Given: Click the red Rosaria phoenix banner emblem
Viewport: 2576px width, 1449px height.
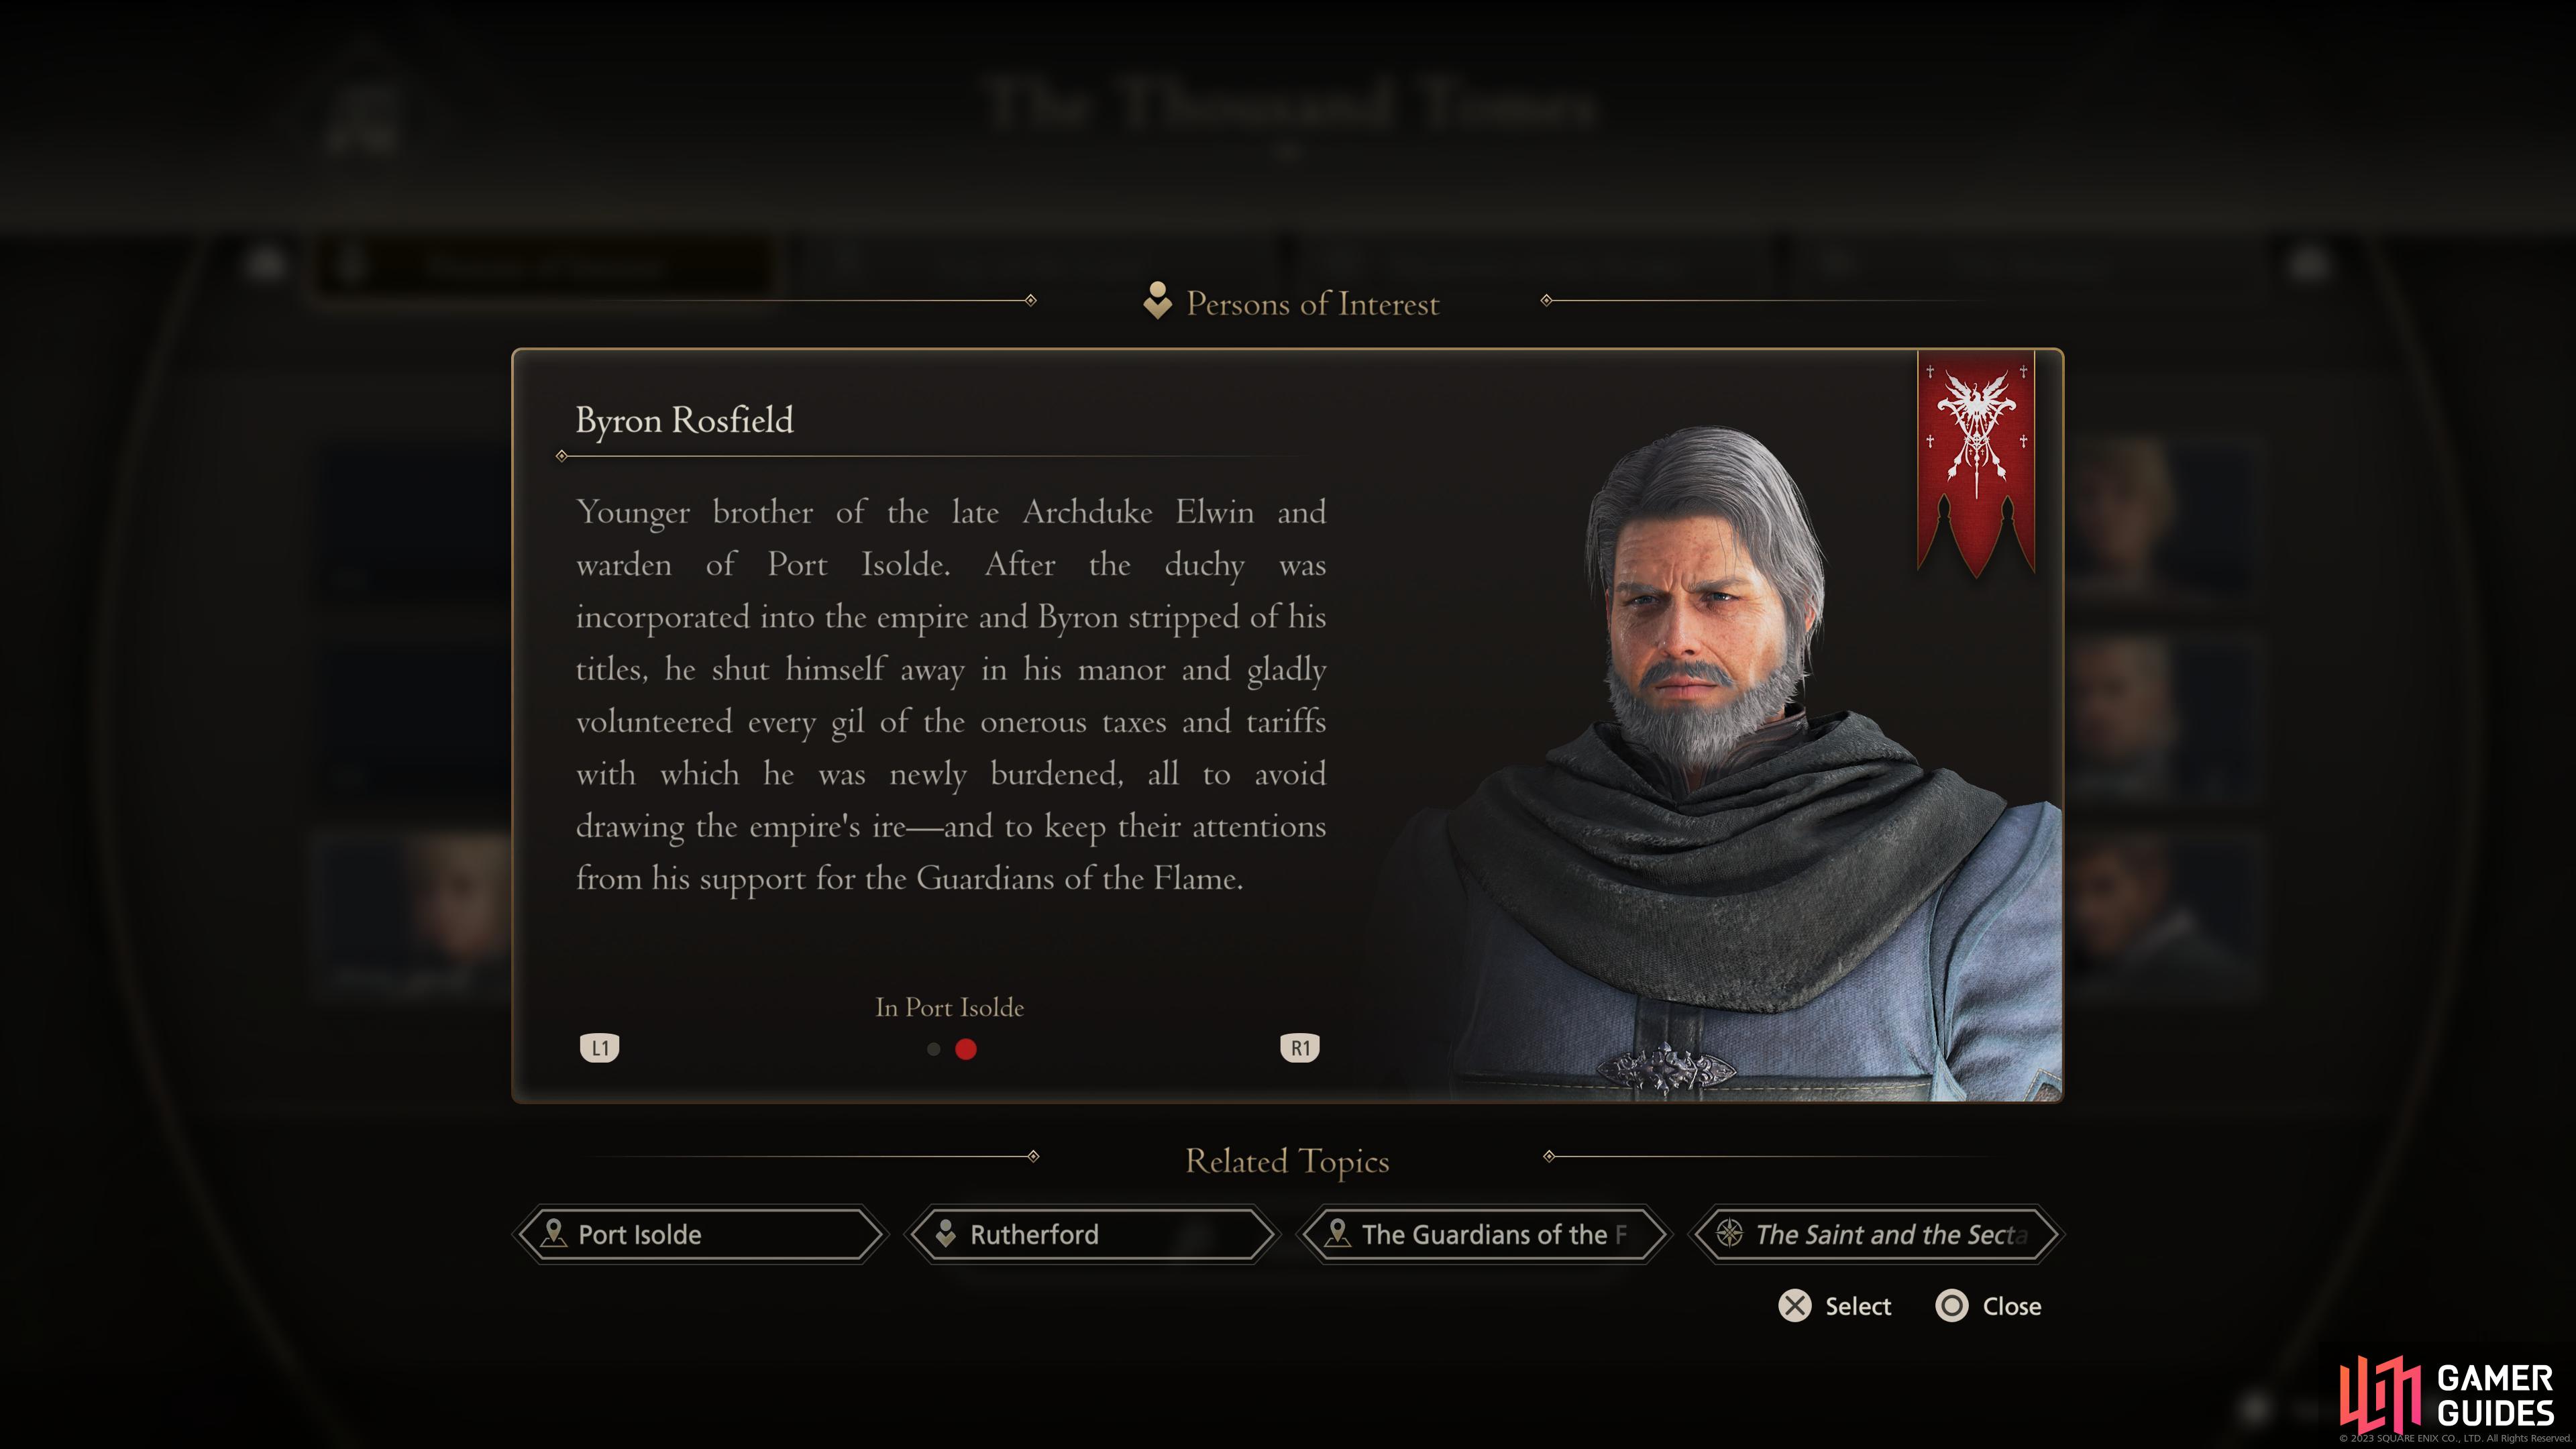Looking at the screenshot, I should pos(1976,463).
